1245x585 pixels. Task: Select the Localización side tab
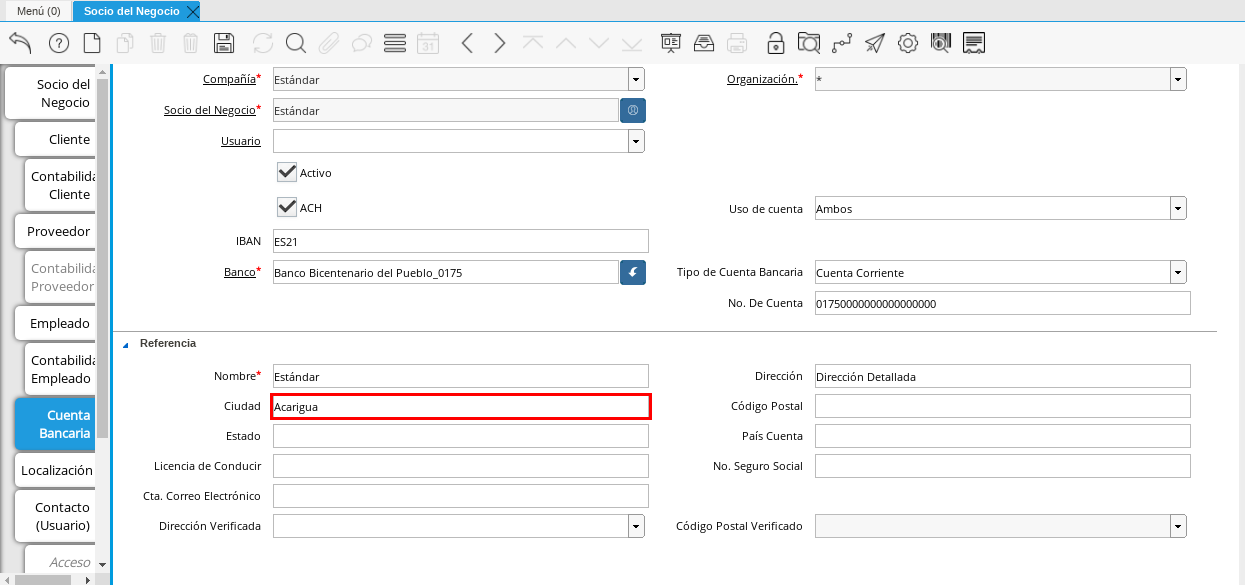57,470
